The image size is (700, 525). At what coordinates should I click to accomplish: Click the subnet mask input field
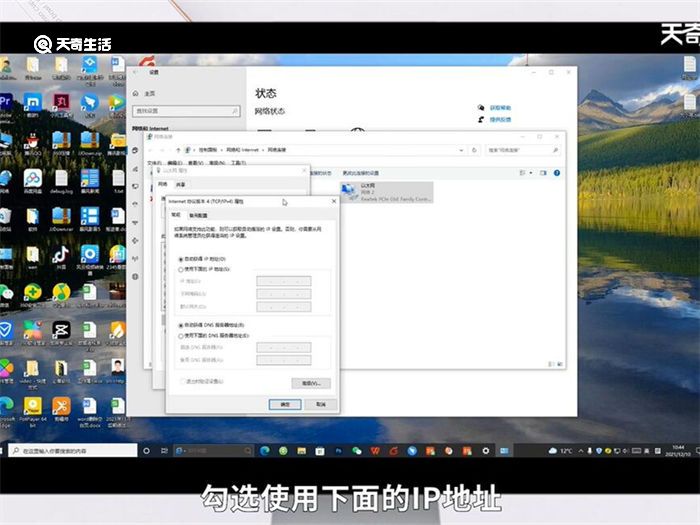tap(283, 294)
